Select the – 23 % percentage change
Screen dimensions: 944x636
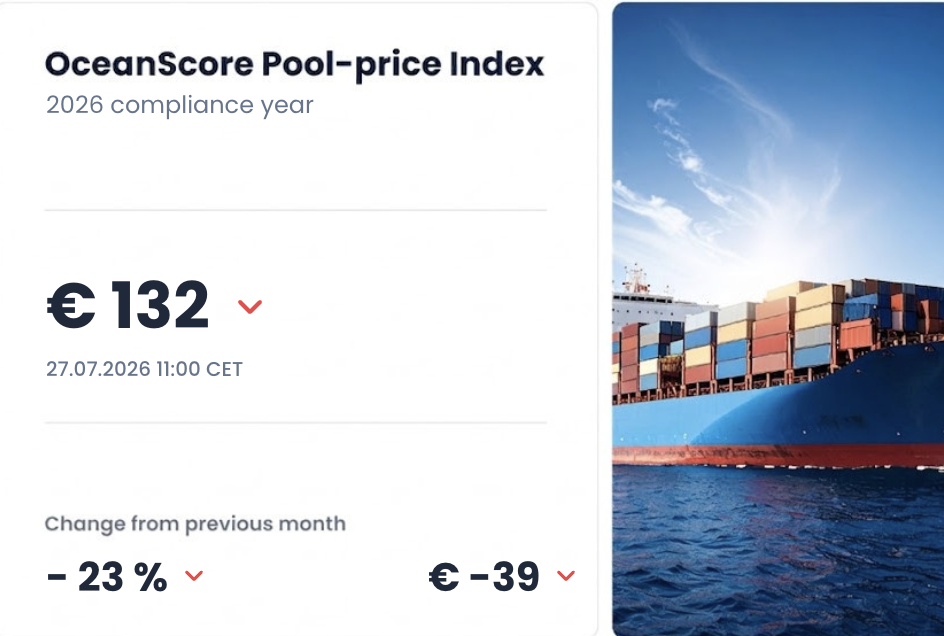coord(107,577)
